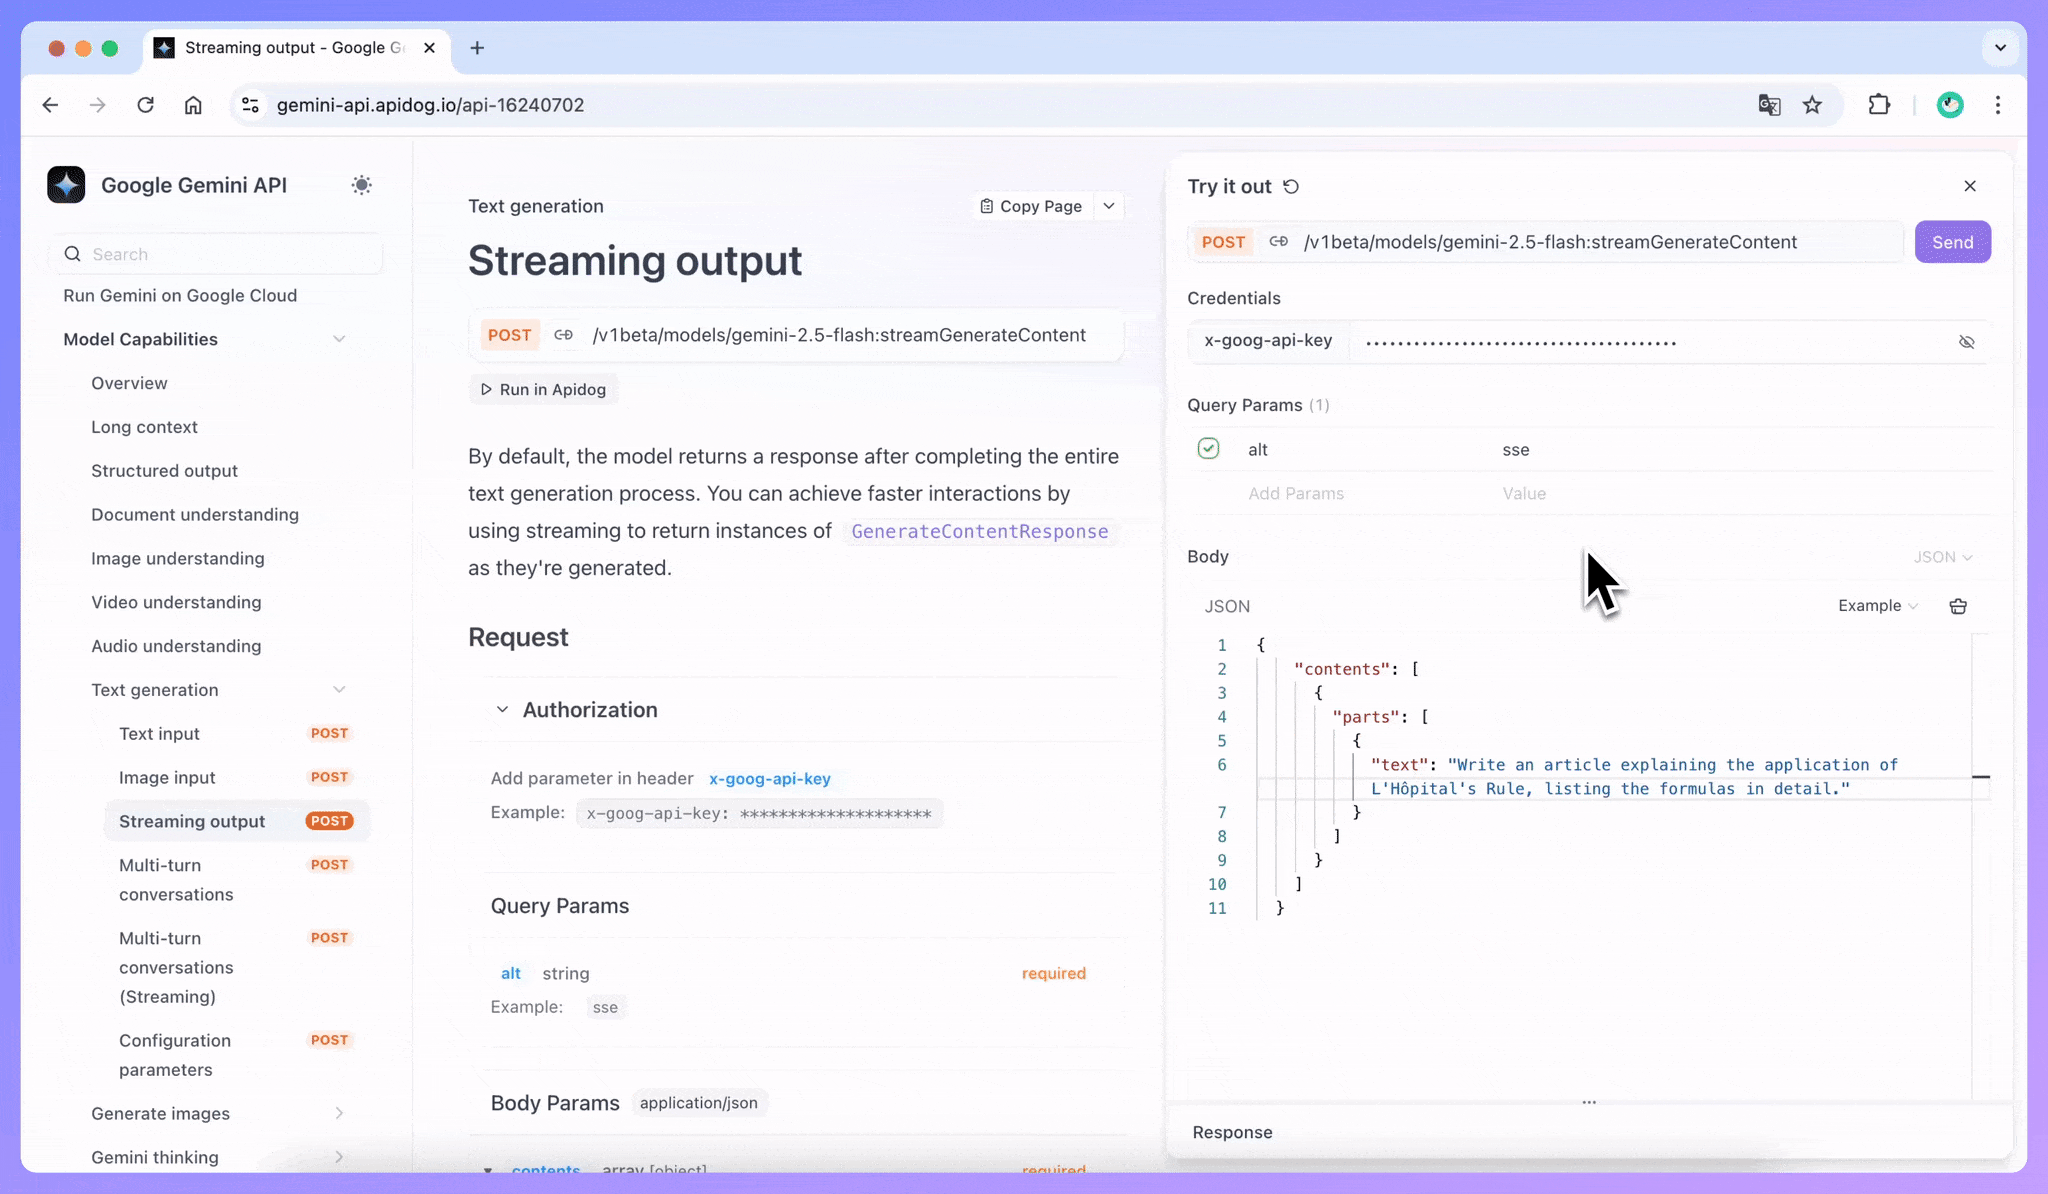
Task: Bookmark this page with the star icon
Action: click(1812, 105)
